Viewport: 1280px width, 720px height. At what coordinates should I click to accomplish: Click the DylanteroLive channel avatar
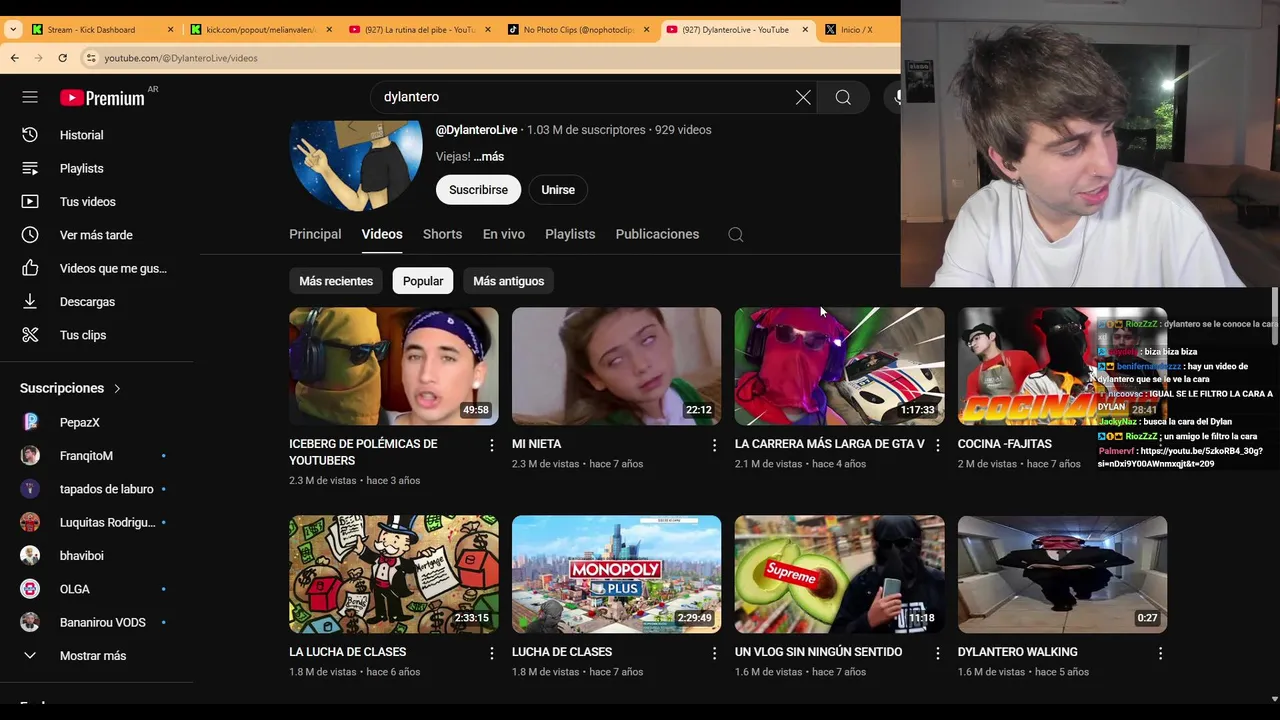point(356,165)
